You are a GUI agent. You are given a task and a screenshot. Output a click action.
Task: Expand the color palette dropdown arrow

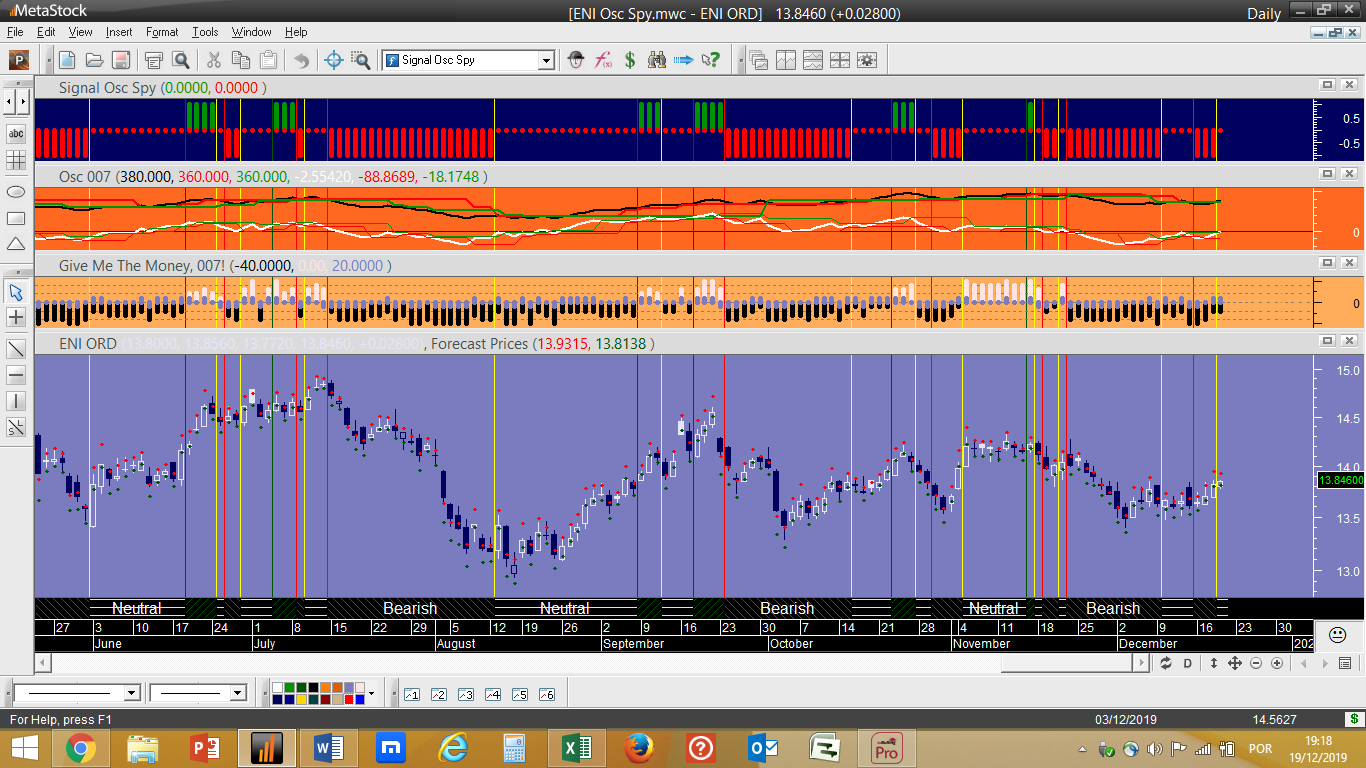(371, 693)
